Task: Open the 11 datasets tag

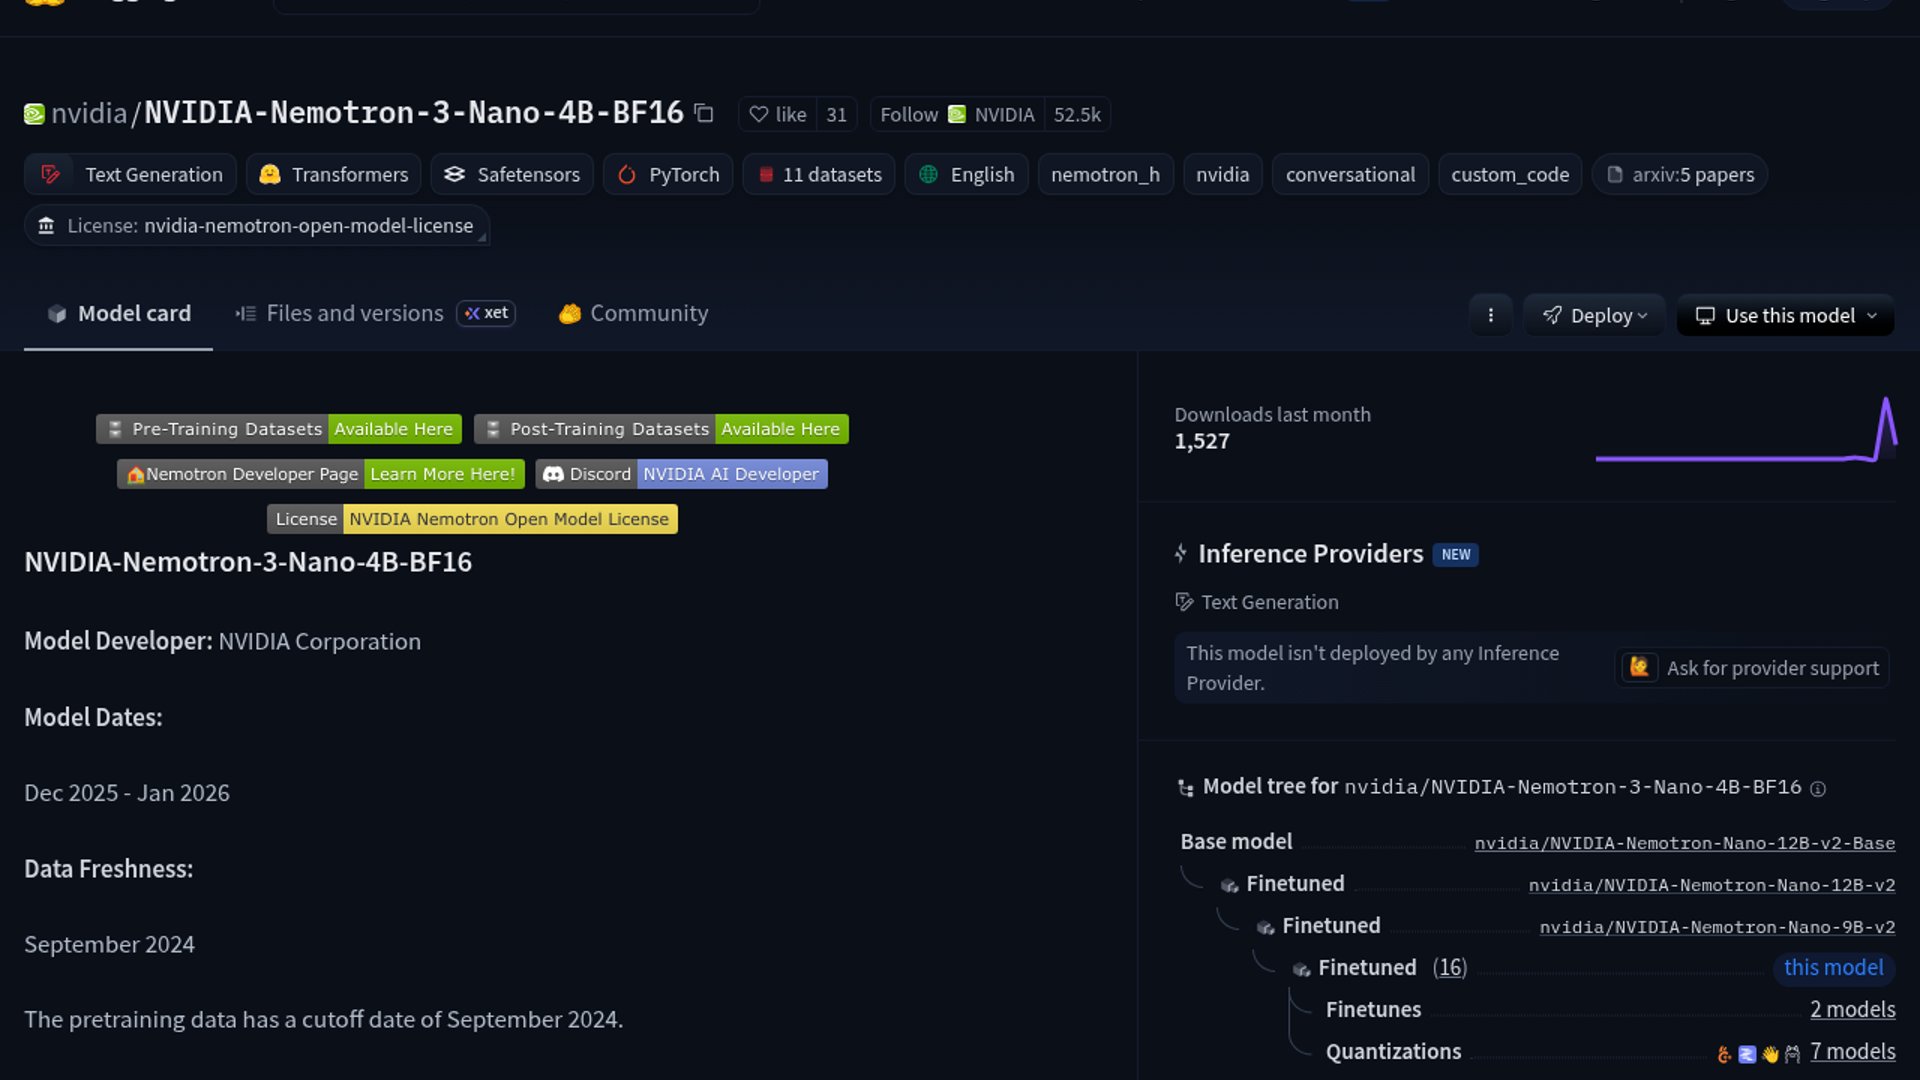Action: [x=819, y=175]
